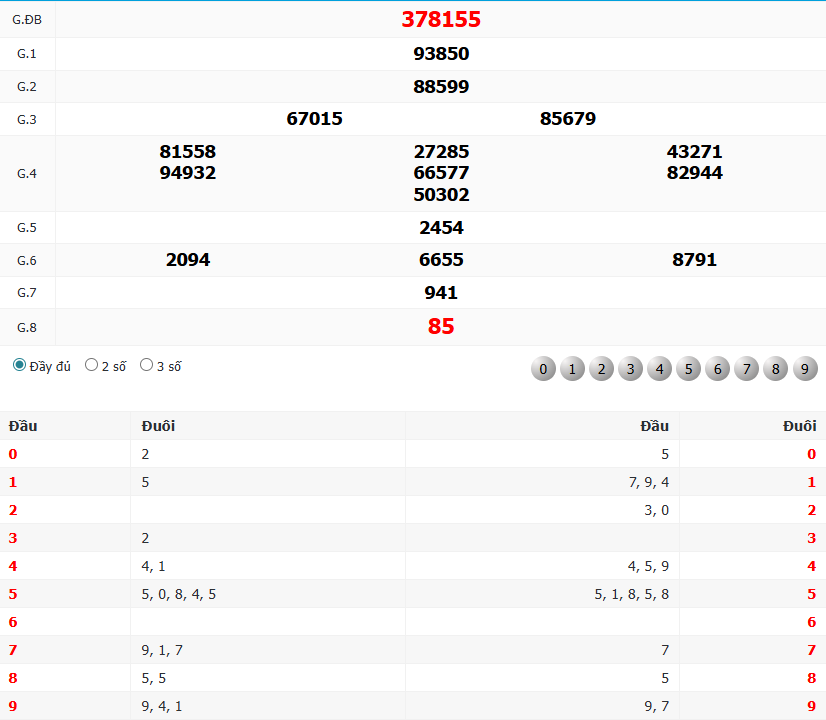Click the red head digit 5 row label
This screenshot has width=826, height=720.
pos(13,594)
